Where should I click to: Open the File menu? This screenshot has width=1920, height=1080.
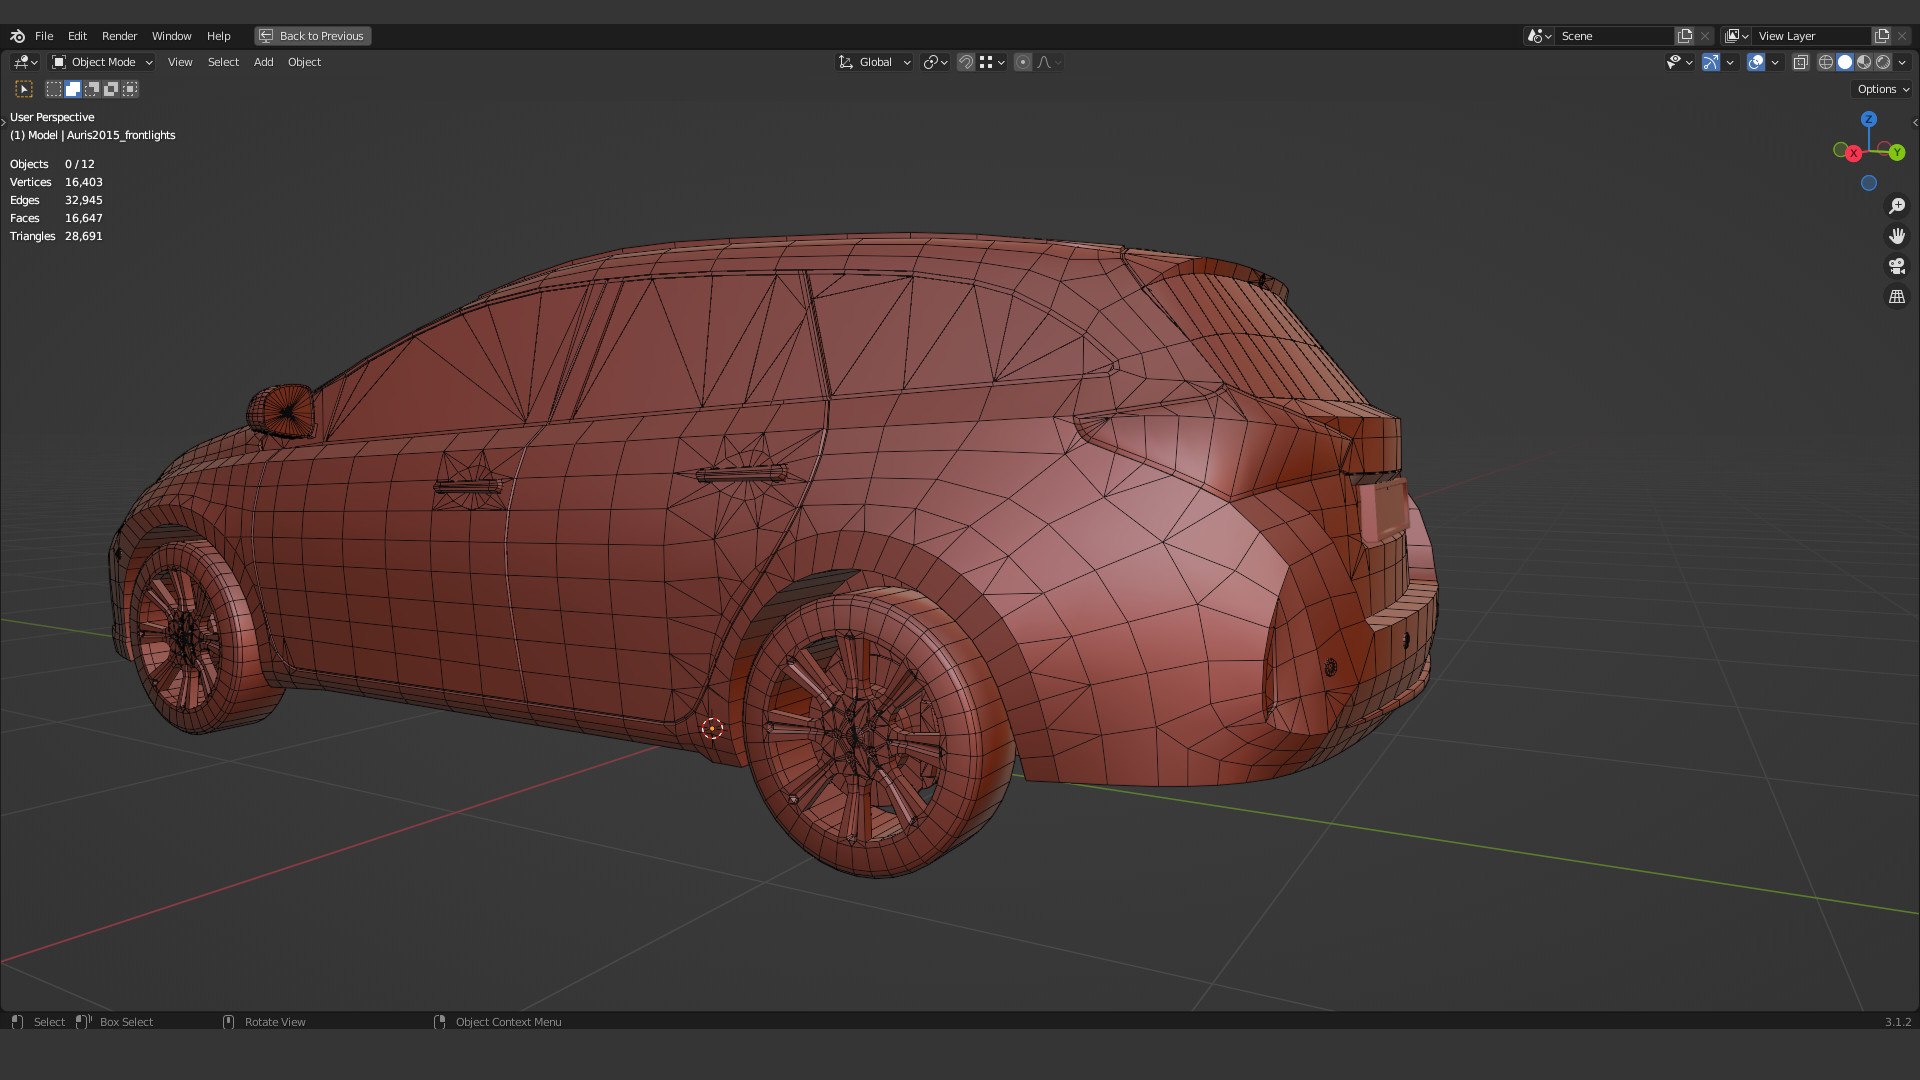(44, 36)
